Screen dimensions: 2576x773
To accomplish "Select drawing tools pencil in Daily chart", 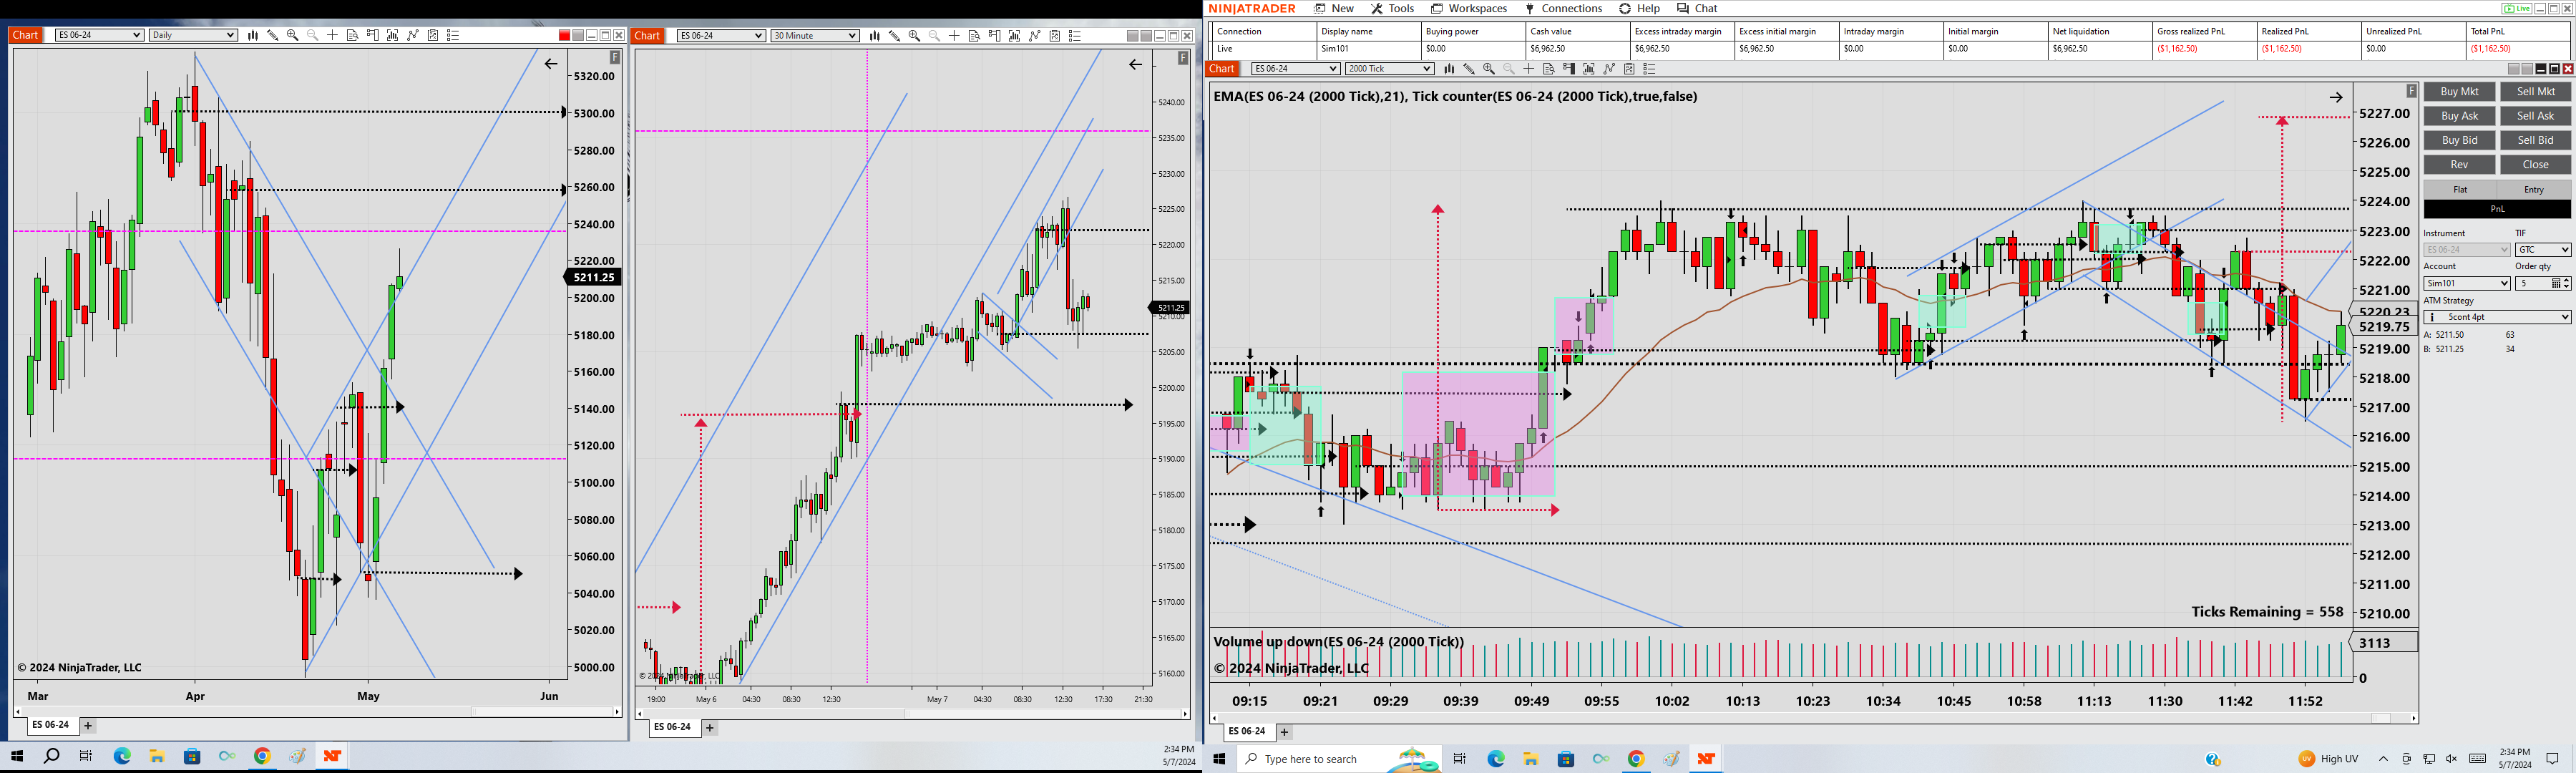I will [x=273, y=35].
